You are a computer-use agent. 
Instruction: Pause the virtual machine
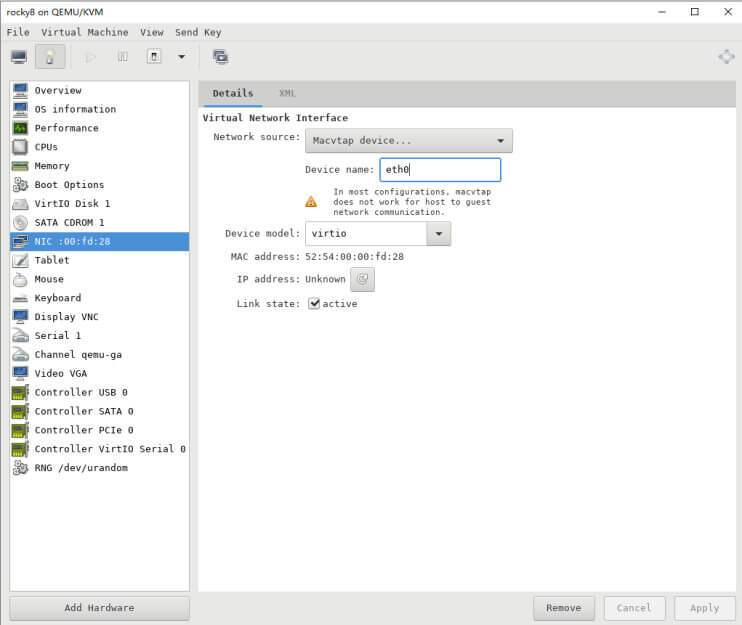123,57
